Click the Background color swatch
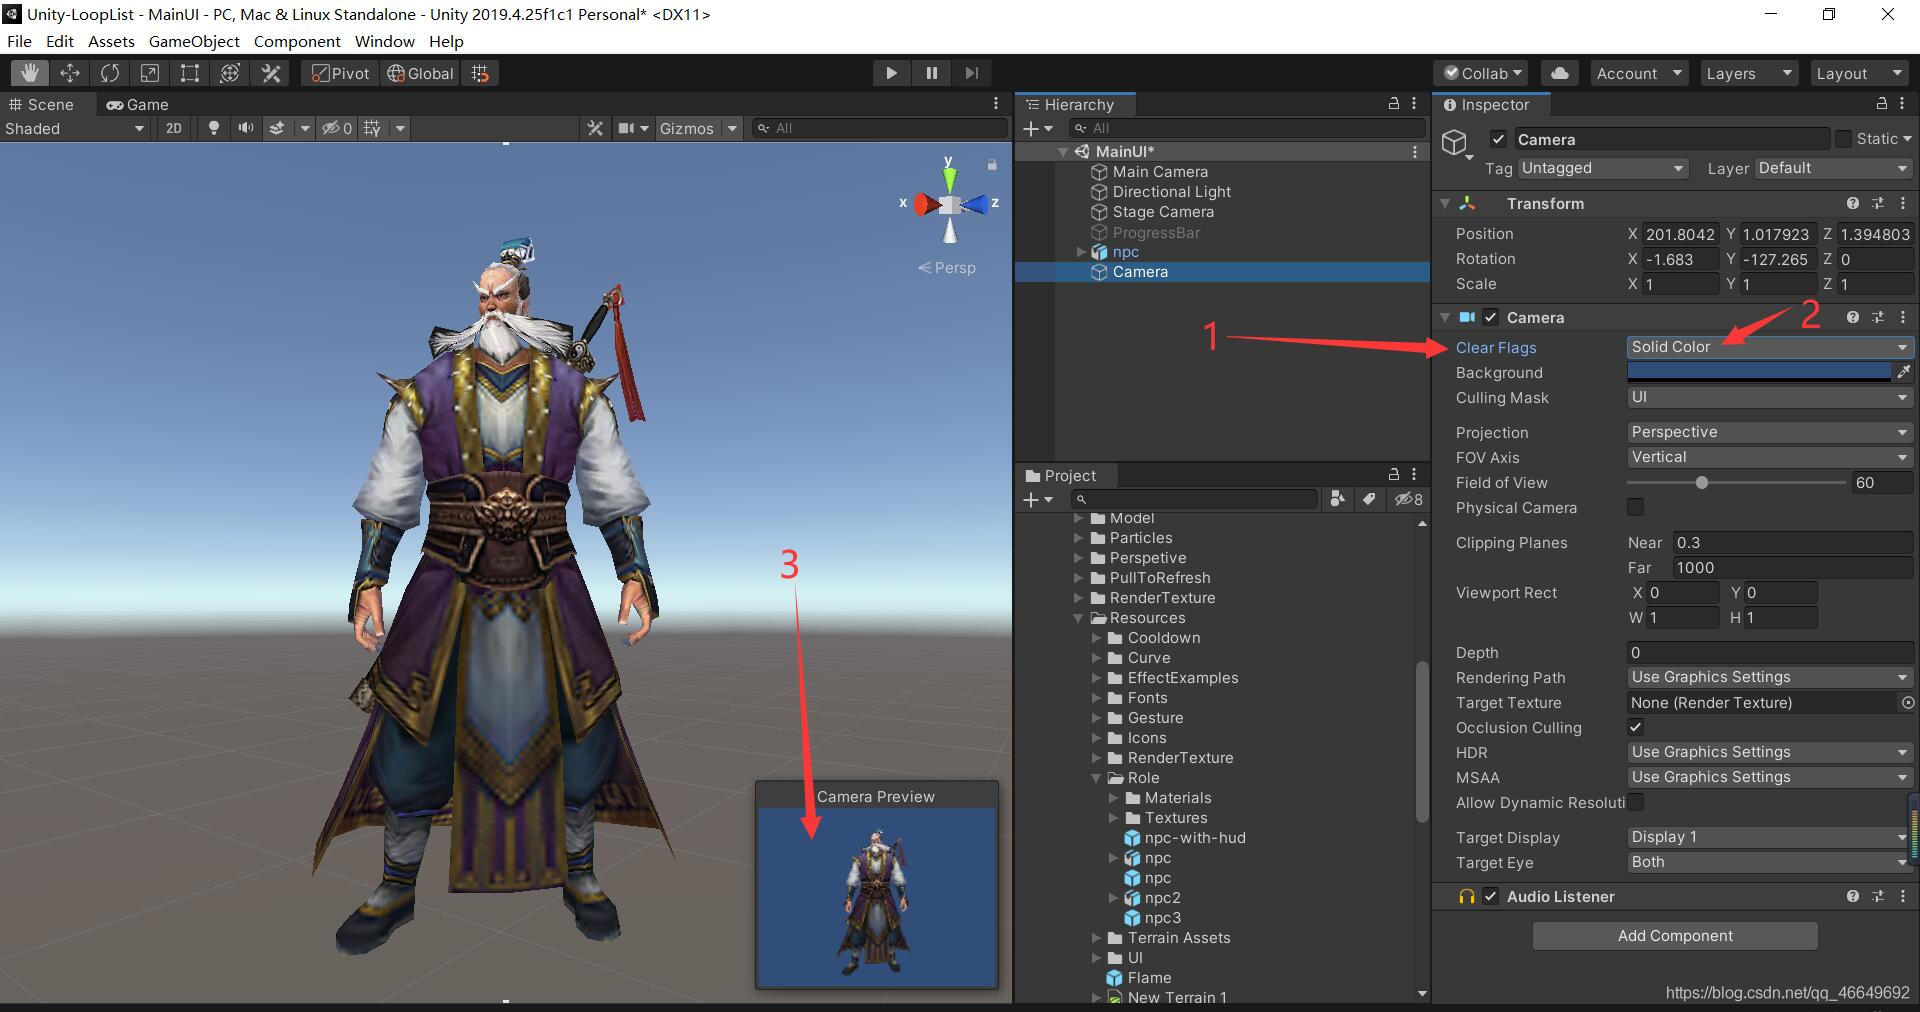Screen dimensions: 1920x1012 (x=1759, y=372)
